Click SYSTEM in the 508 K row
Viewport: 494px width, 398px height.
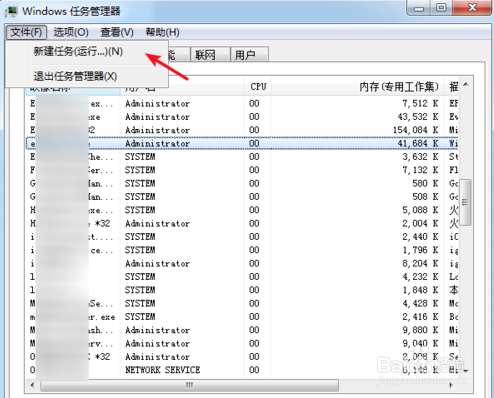pyautogui.click(x=140, y=197)
